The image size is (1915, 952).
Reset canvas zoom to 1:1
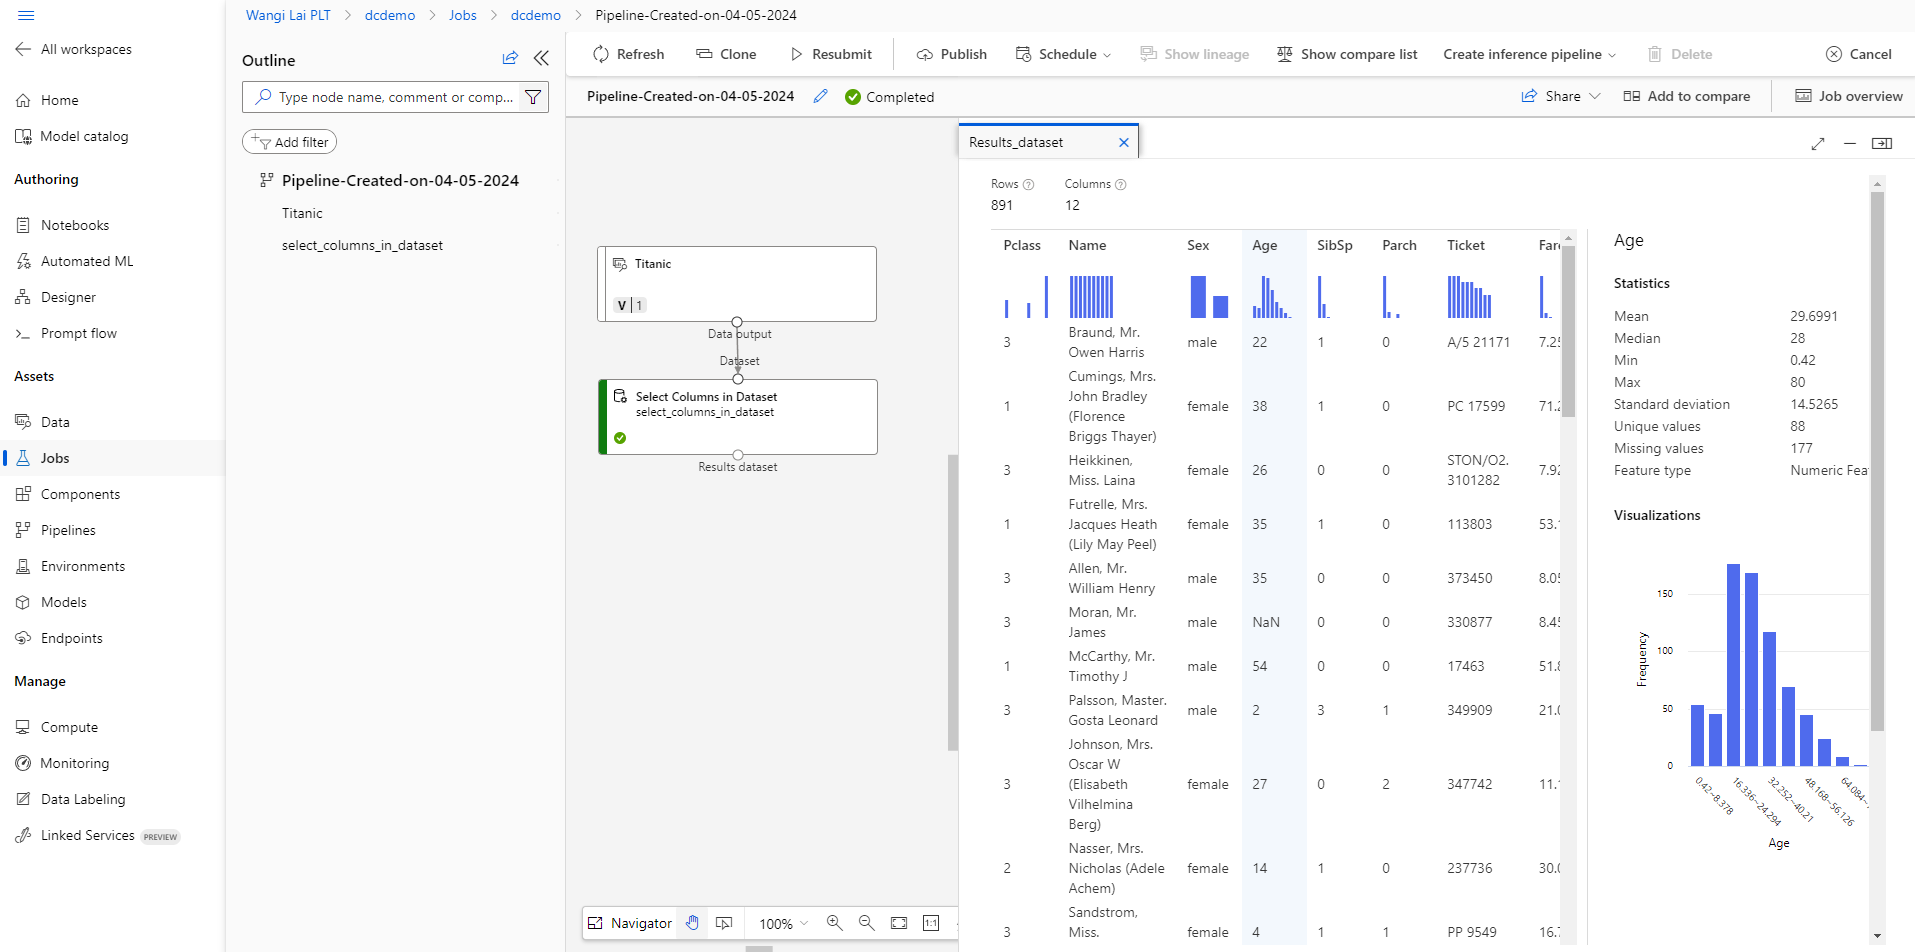(931, 923)
